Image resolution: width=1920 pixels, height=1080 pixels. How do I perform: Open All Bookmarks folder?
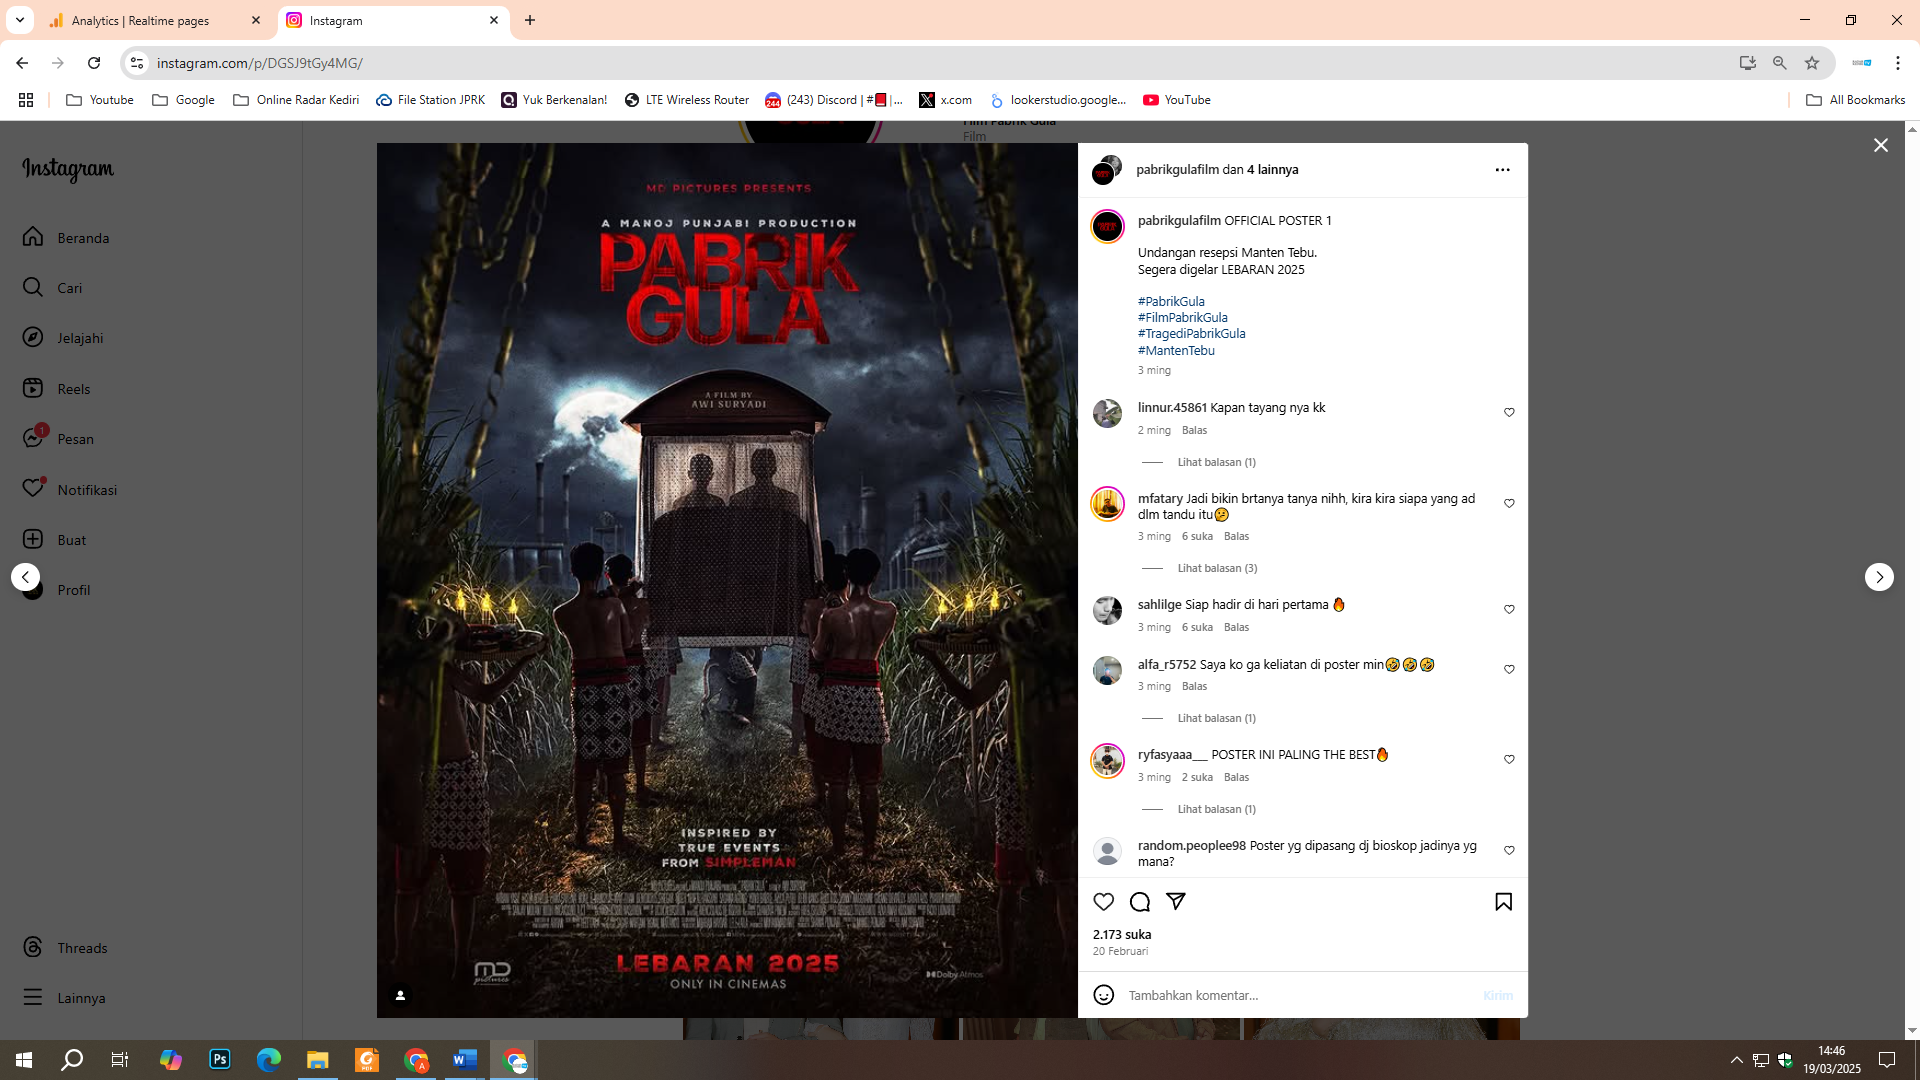tap(1856, 100)
